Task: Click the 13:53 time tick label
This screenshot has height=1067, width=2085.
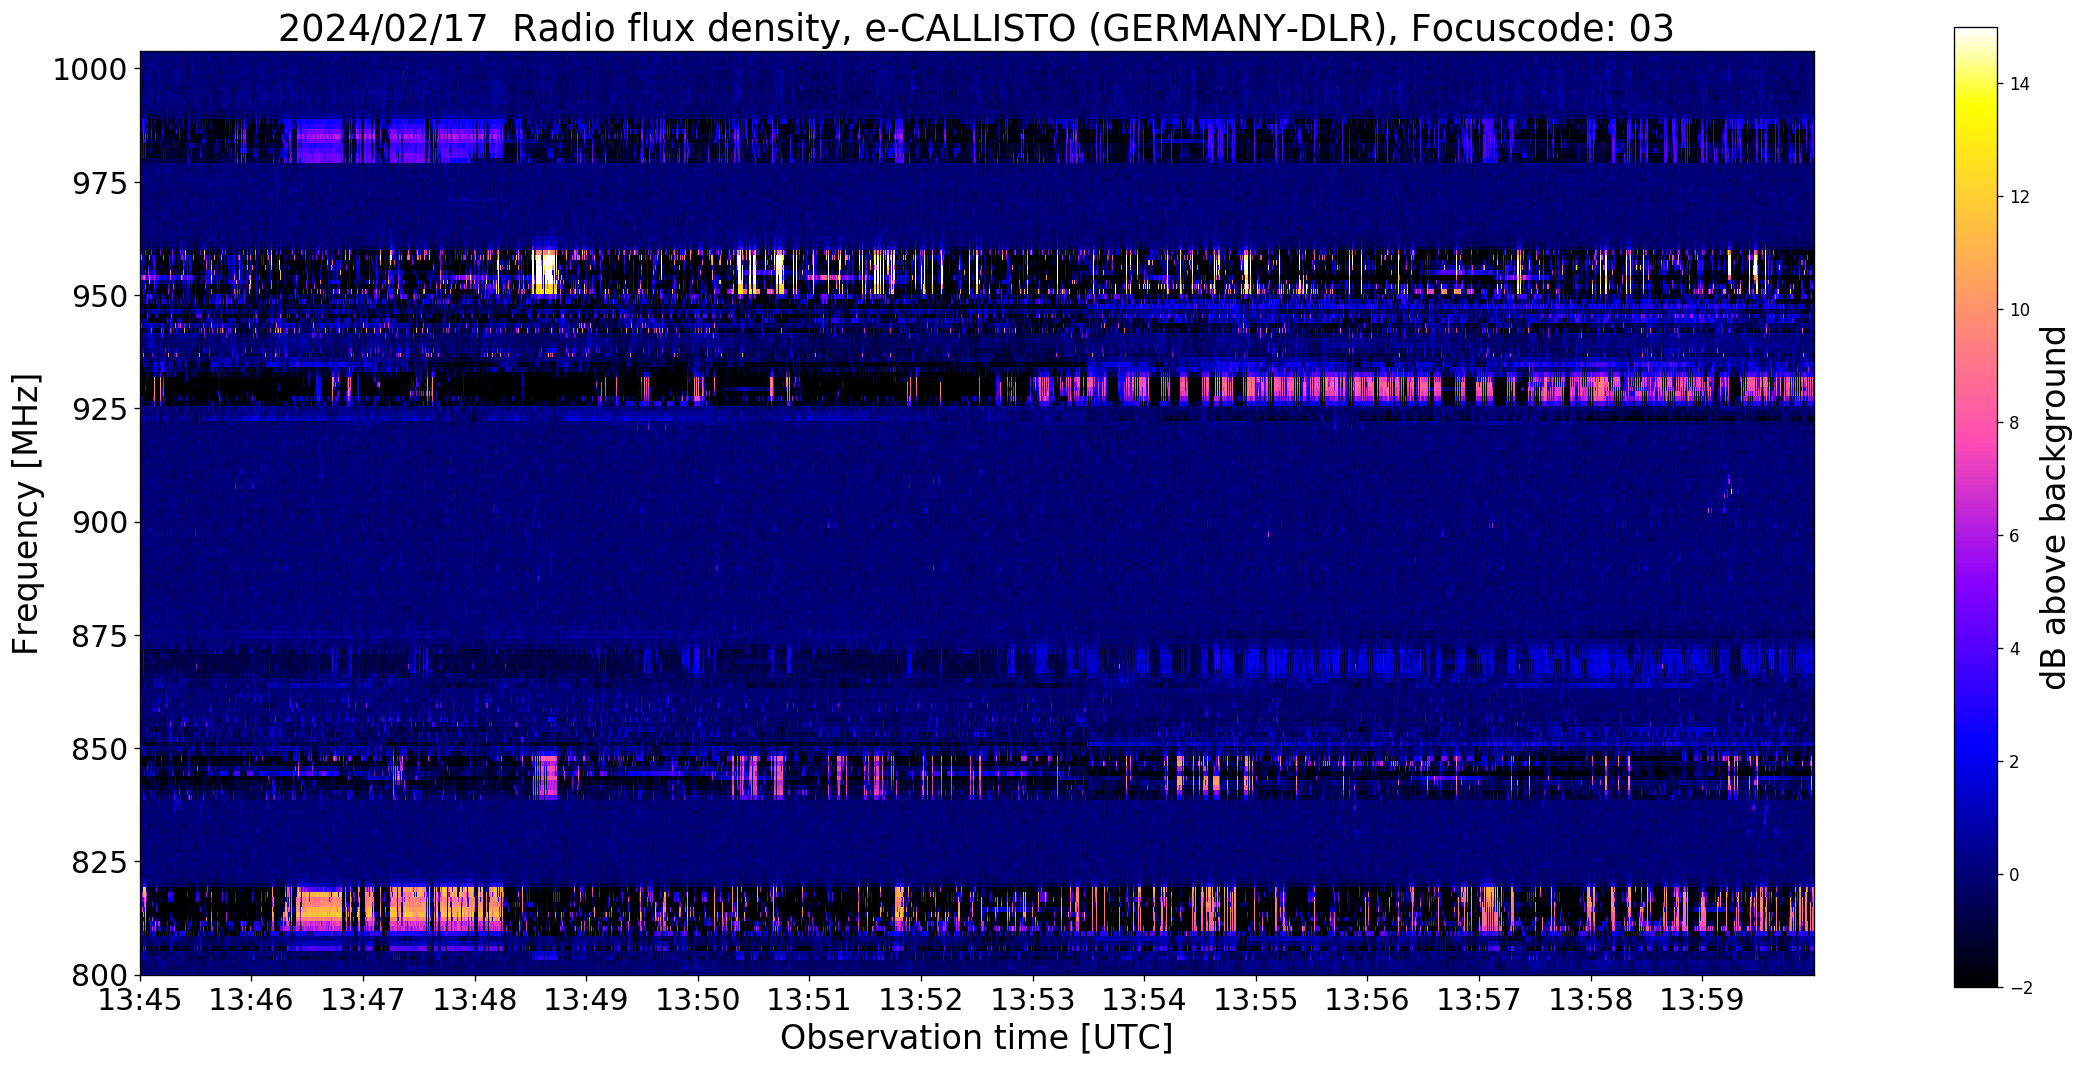Action: 1033,1000
